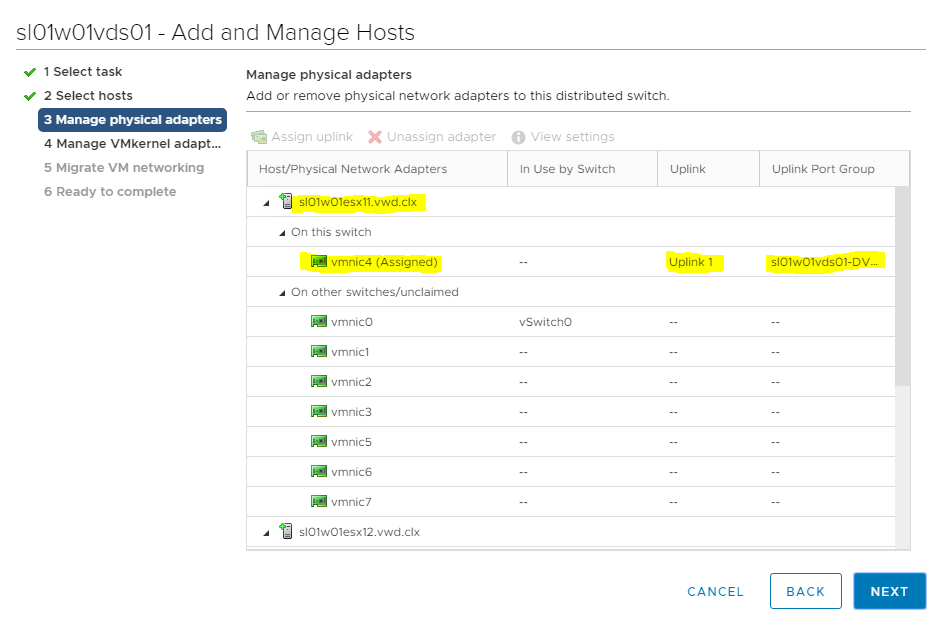
Task: Select the vmnic4 (Assigned) row text
Action: point(384,262)
